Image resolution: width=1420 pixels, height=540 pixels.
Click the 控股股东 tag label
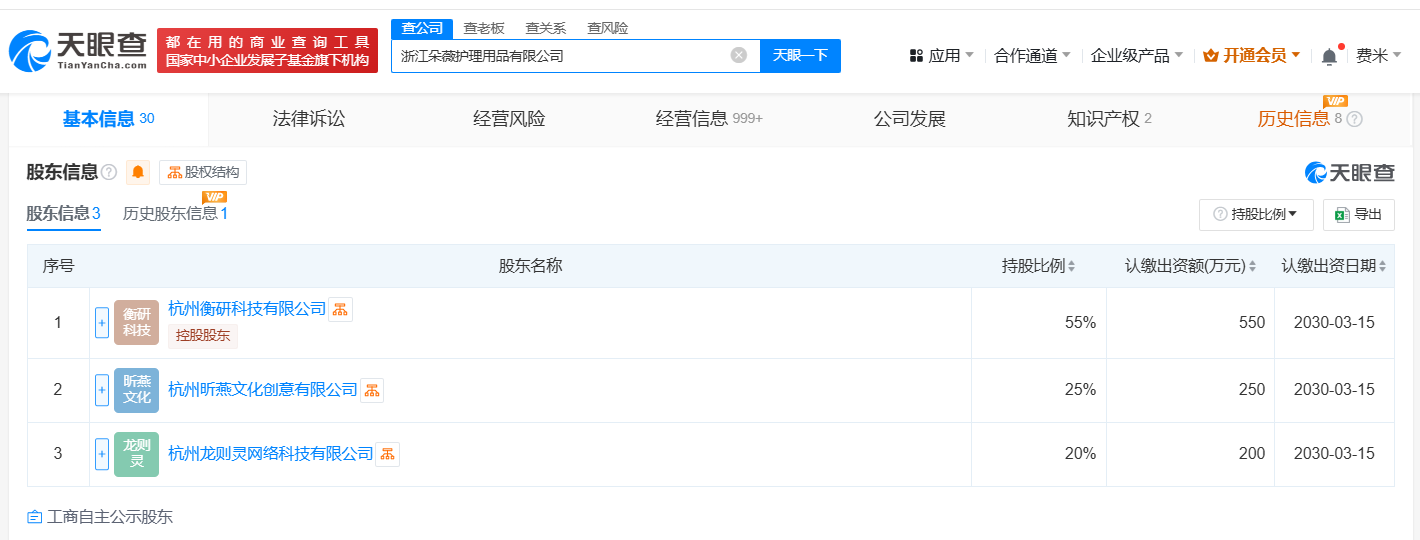[x=203, y=336]
